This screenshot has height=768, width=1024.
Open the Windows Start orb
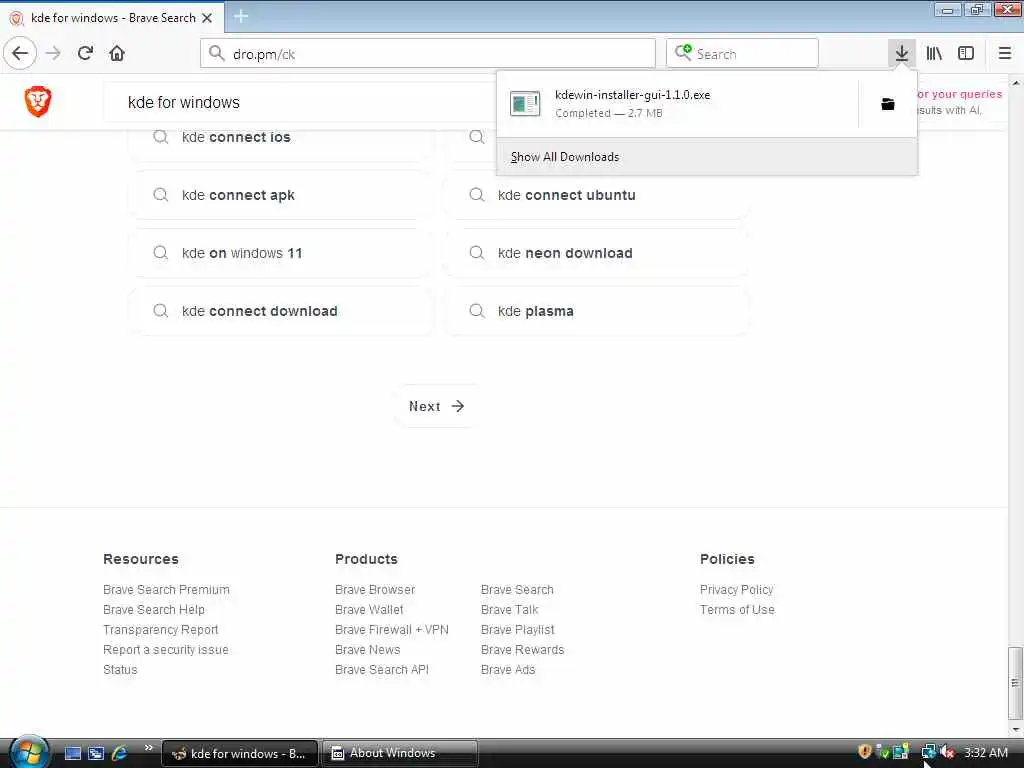click(x=27, y=752)
